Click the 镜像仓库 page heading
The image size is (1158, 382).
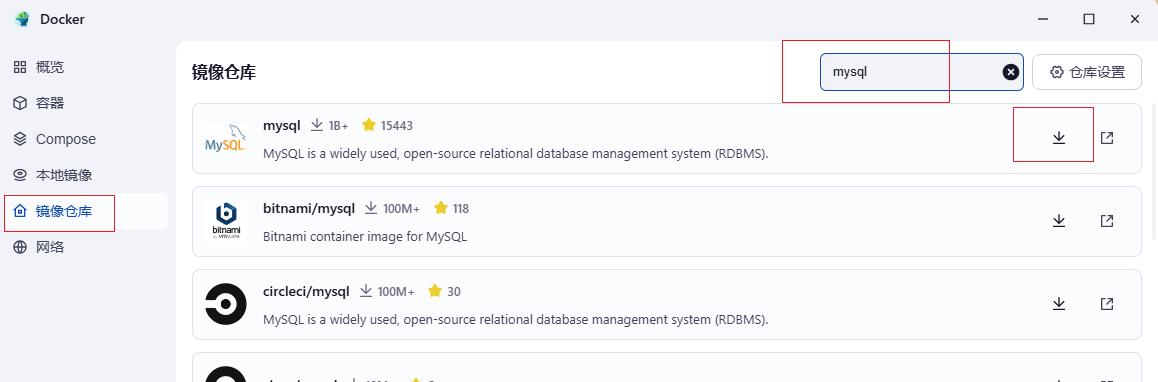224,72
